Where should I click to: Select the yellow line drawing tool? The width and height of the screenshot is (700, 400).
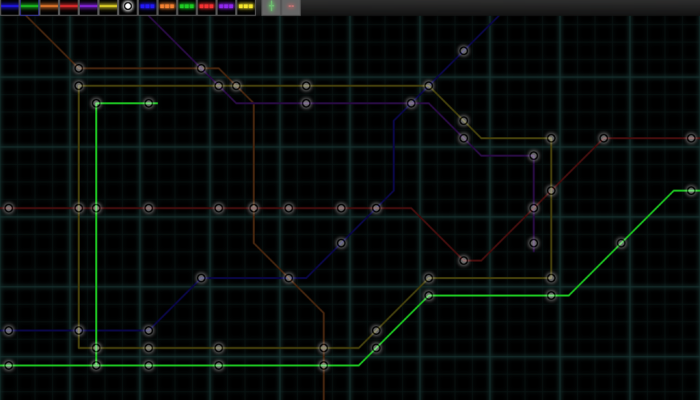pyautogui.click(x=108, y=7)
